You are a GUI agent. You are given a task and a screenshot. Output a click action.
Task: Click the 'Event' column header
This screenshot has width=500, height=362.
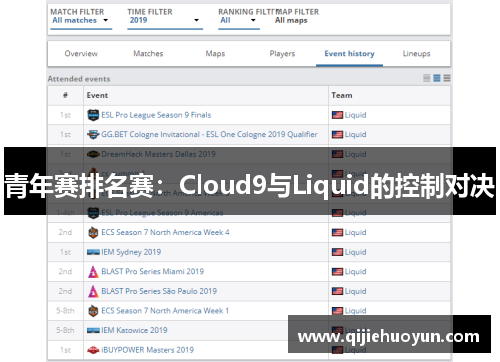(x=97, y=96)
